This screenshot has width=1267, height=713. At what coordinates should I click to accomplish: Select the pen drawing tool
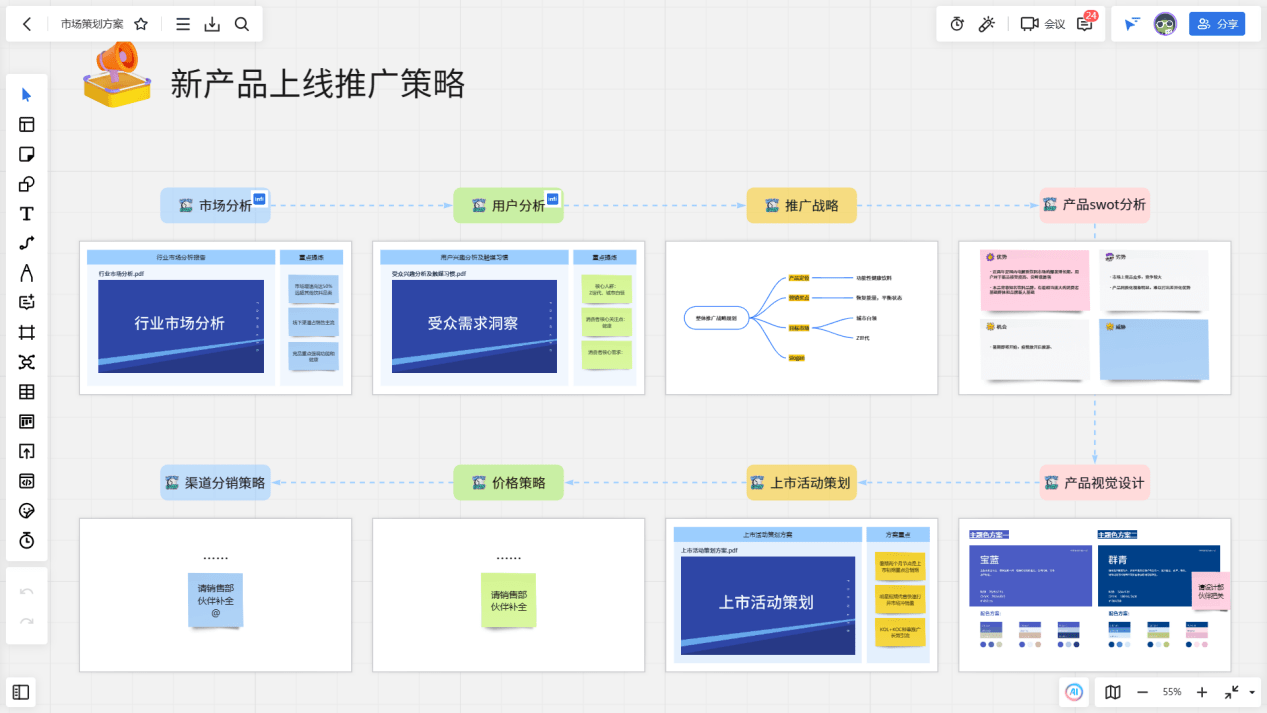pyautogui.click(x=27, y=273)
